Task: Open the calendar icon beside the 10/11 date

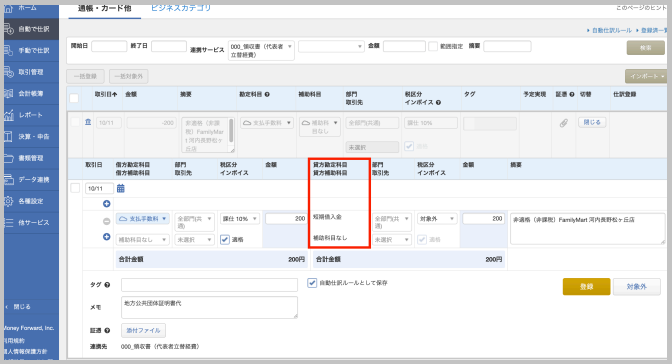Action: pyautogui.click(x=121, y=188)
